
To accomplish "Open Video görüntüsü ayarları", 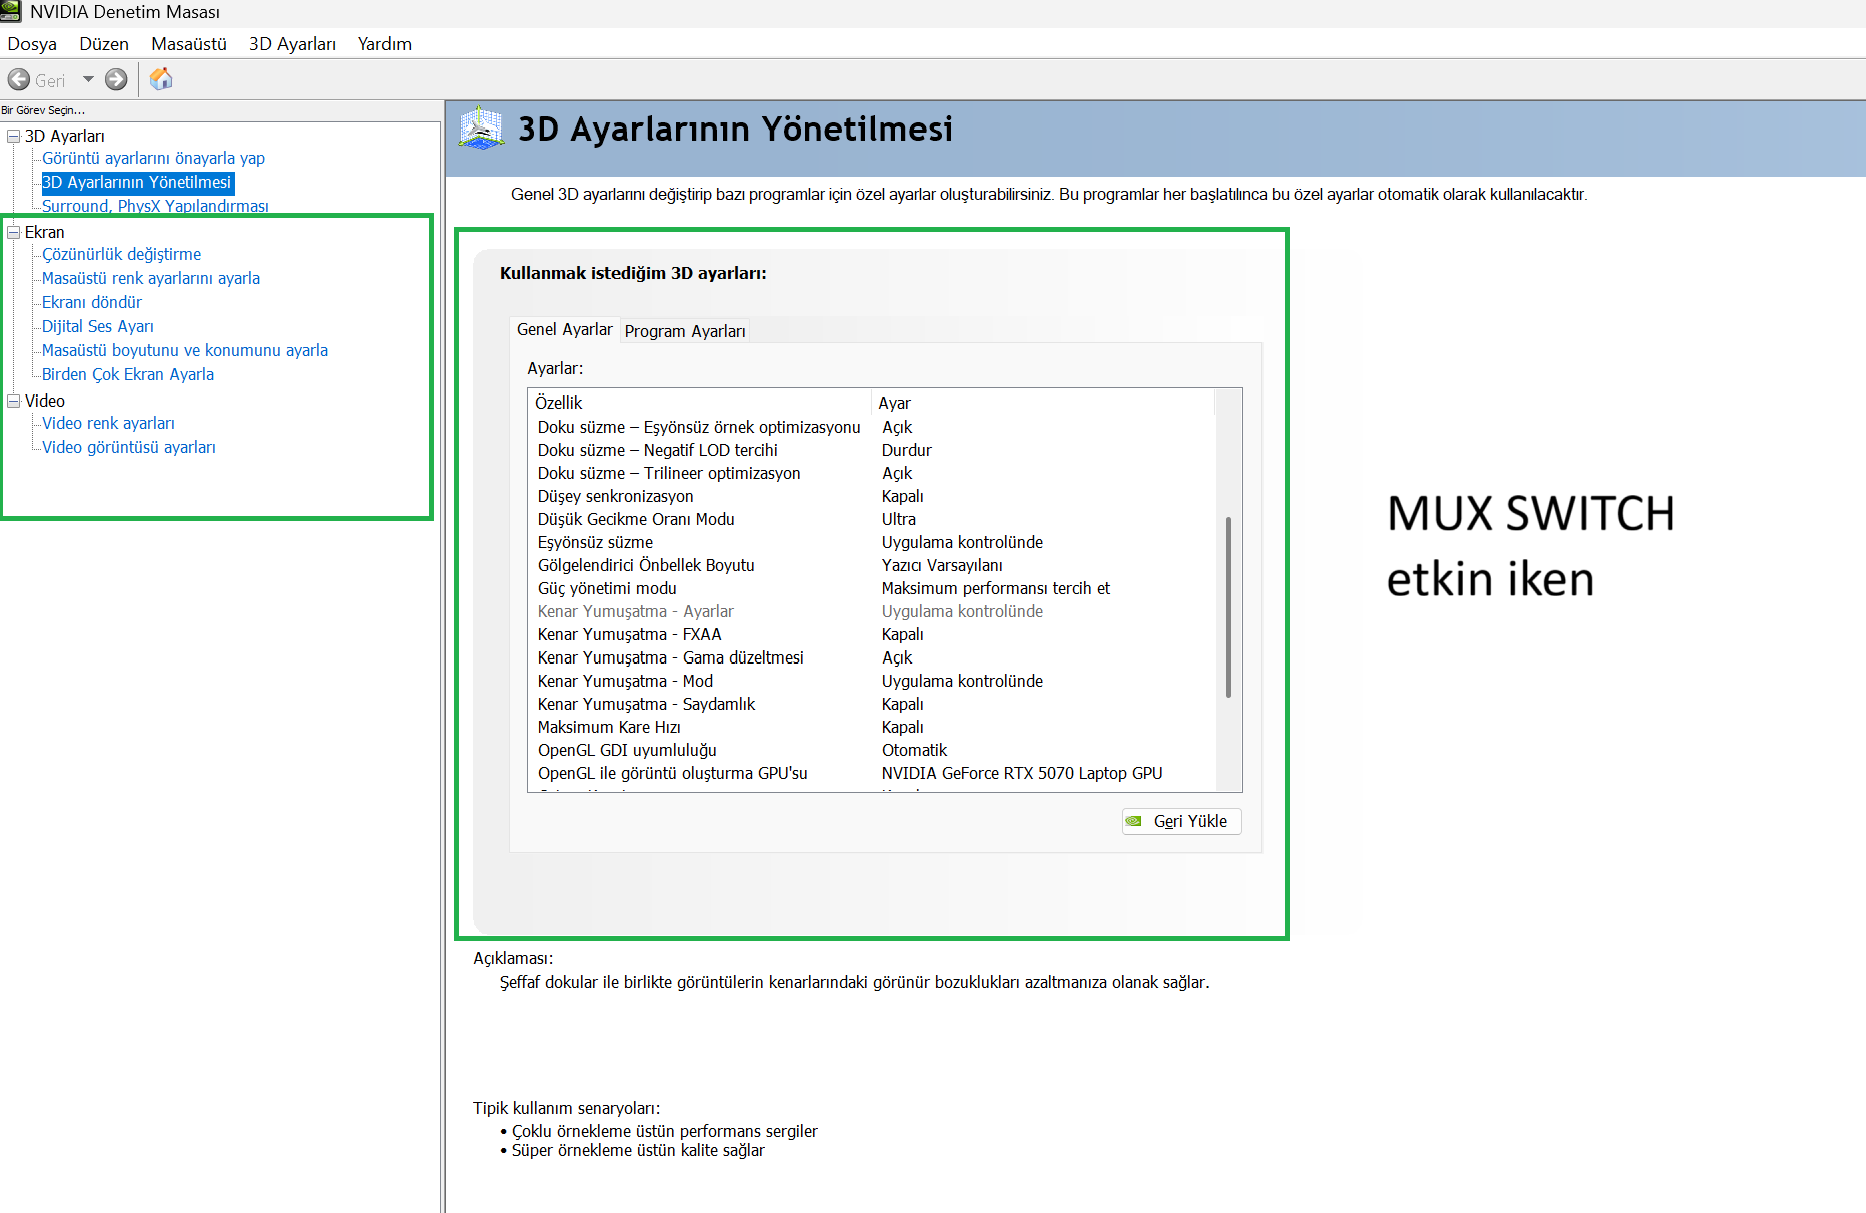I will [129, 447].
